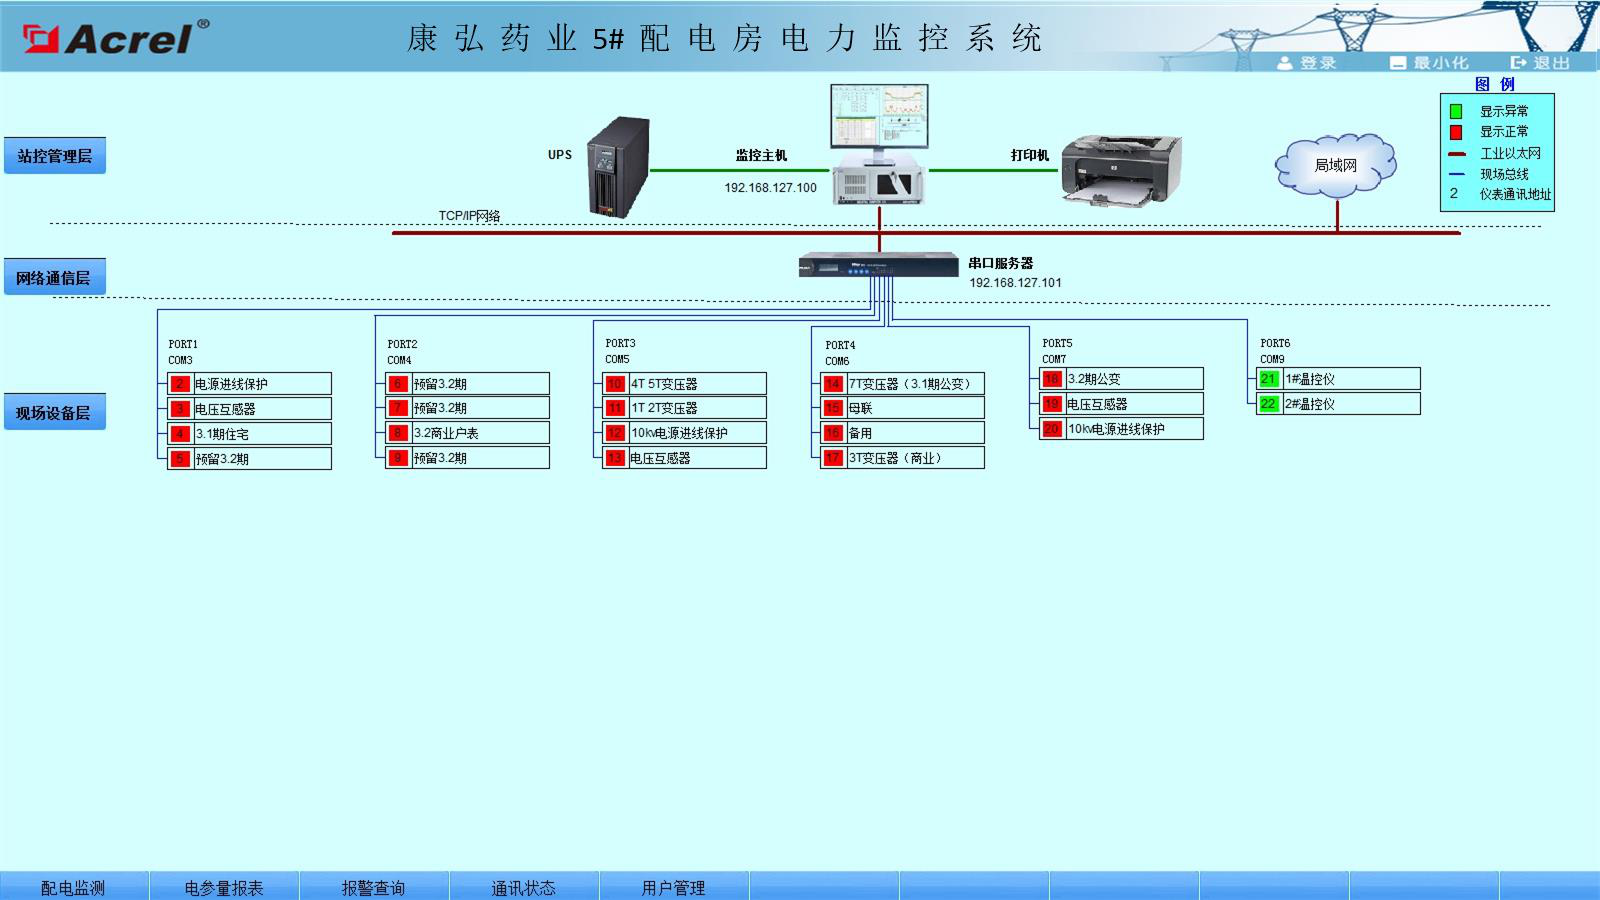1600x900 pixels.
Task: Click red address 18 indicator for 3.2期公变
Action: 1052,379
